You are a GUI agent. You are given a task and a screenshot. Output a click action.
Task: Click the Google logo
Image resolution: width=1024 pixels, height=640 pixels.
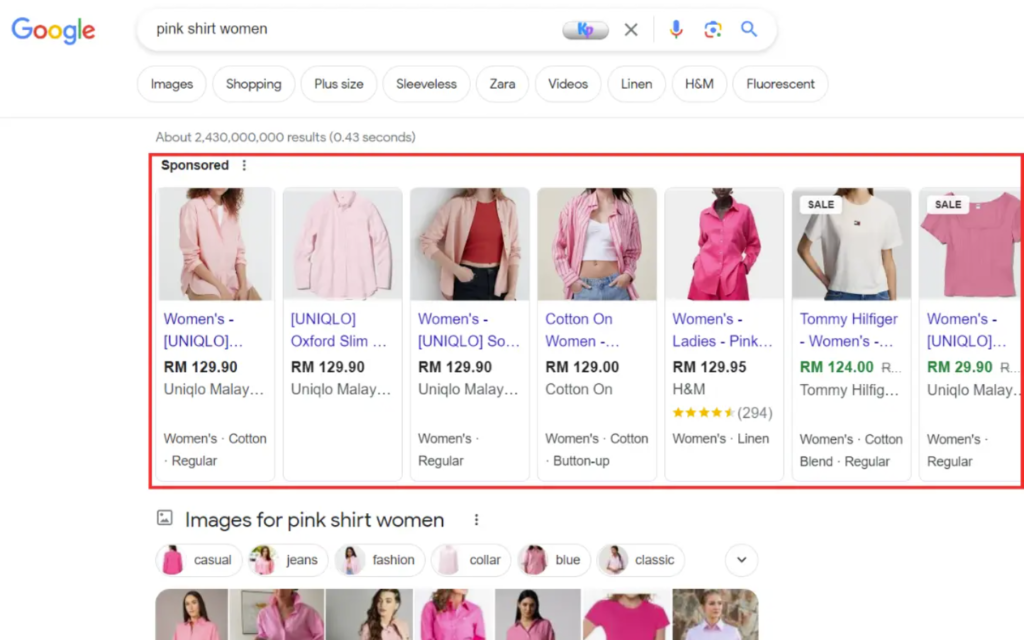tap(54, 30)
